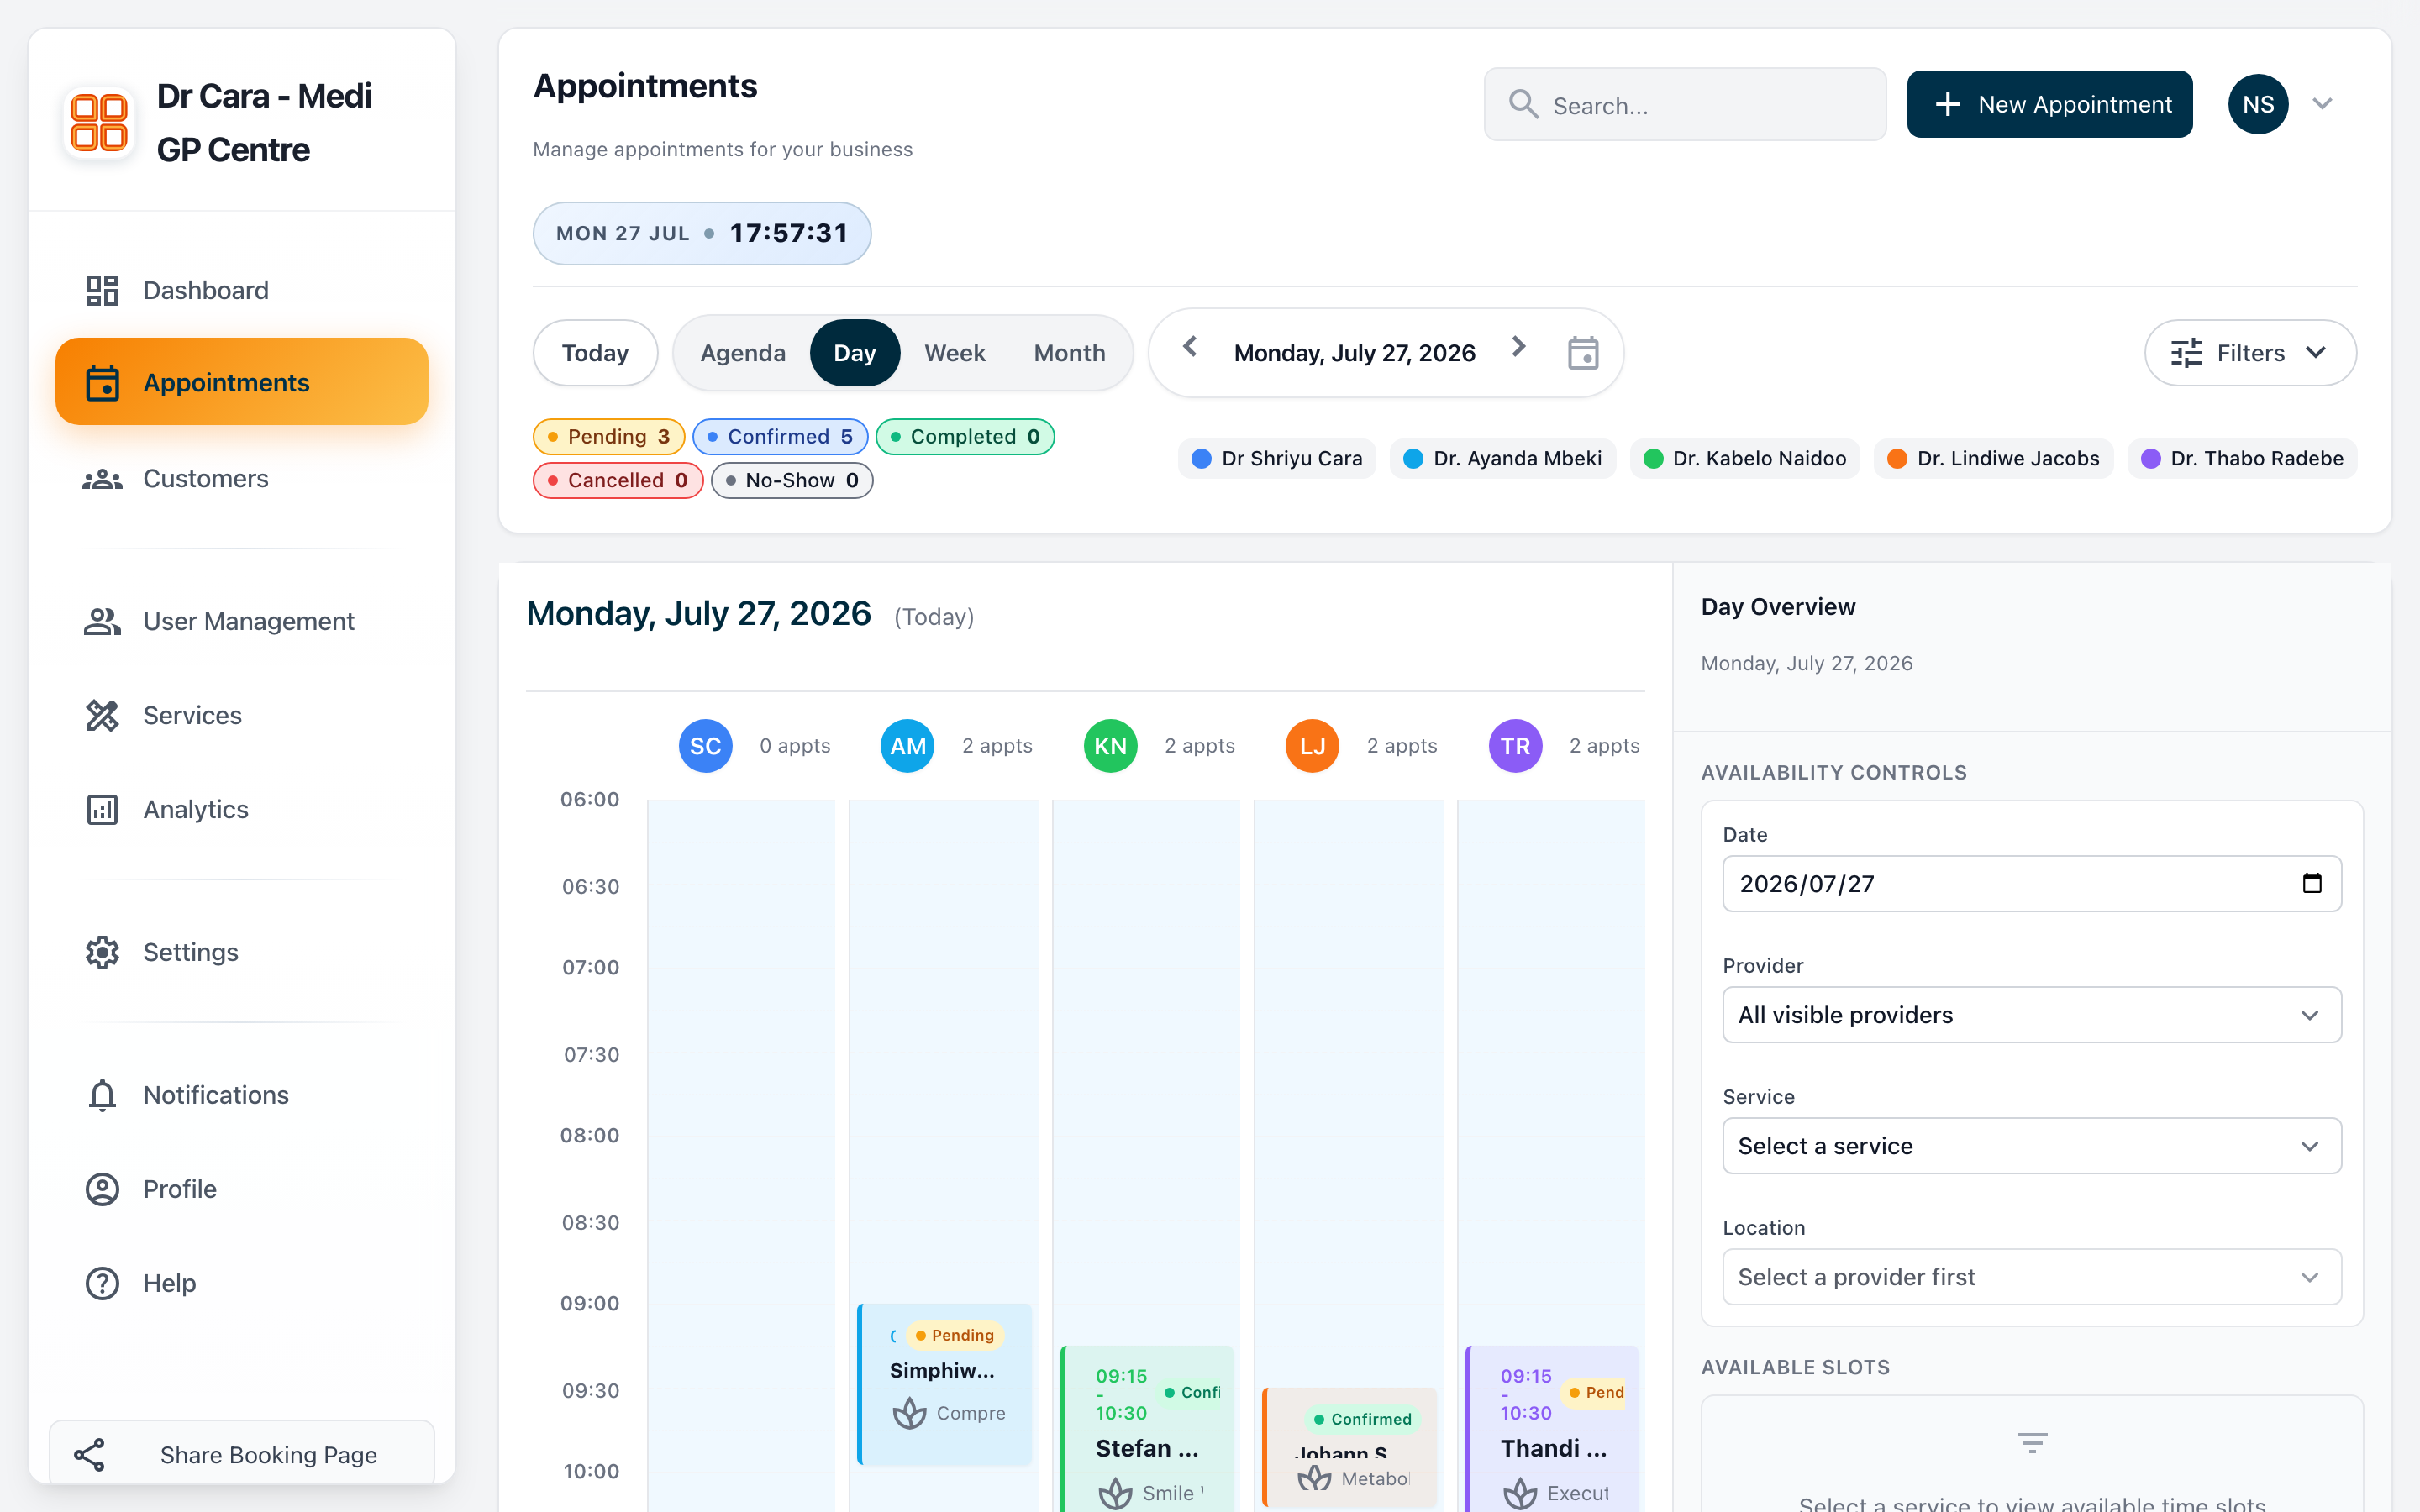Open Thandi pending appointment card
2420x1512 pixels.
pyautogui.click(x=1552, y=1429)
